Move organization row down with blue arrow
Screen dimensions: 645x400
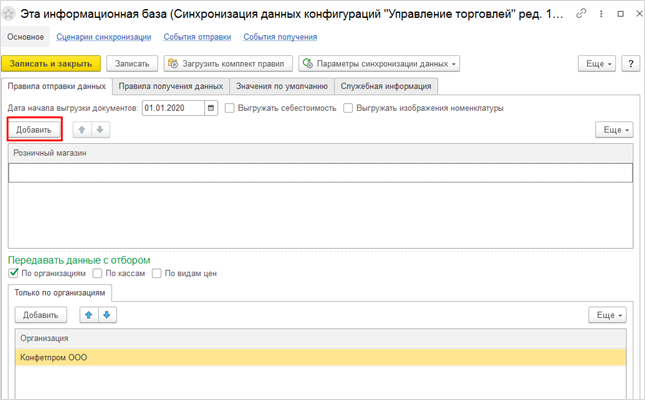106,315
